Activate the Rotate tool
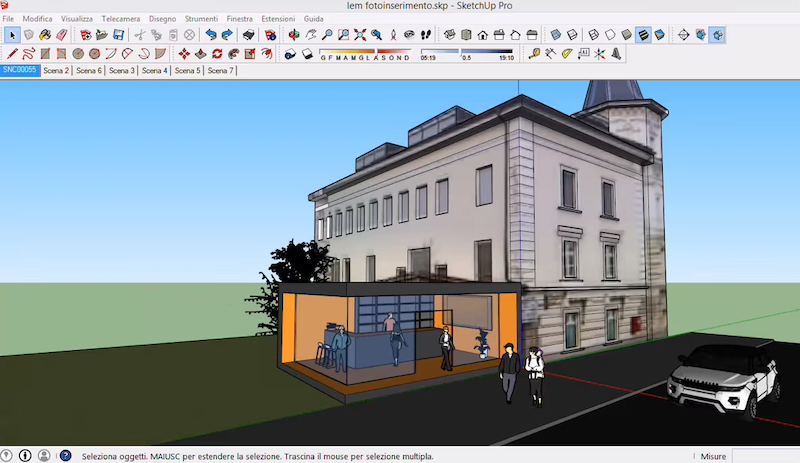The height and width of the screenshot is (463, 800). pos(217,53)
